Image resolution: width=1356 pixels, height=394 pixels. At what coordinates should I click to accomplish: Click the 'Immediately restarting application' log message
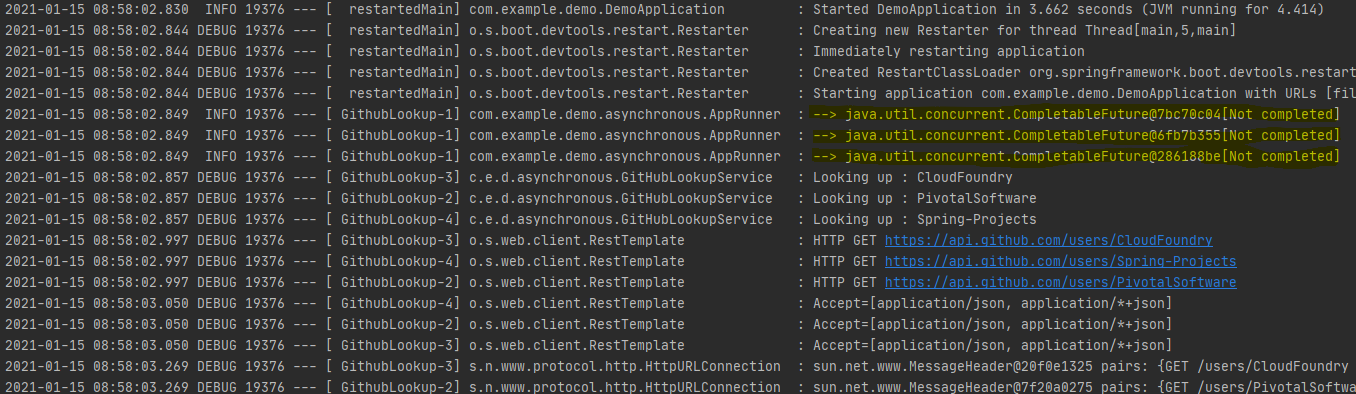click(948, 51)
